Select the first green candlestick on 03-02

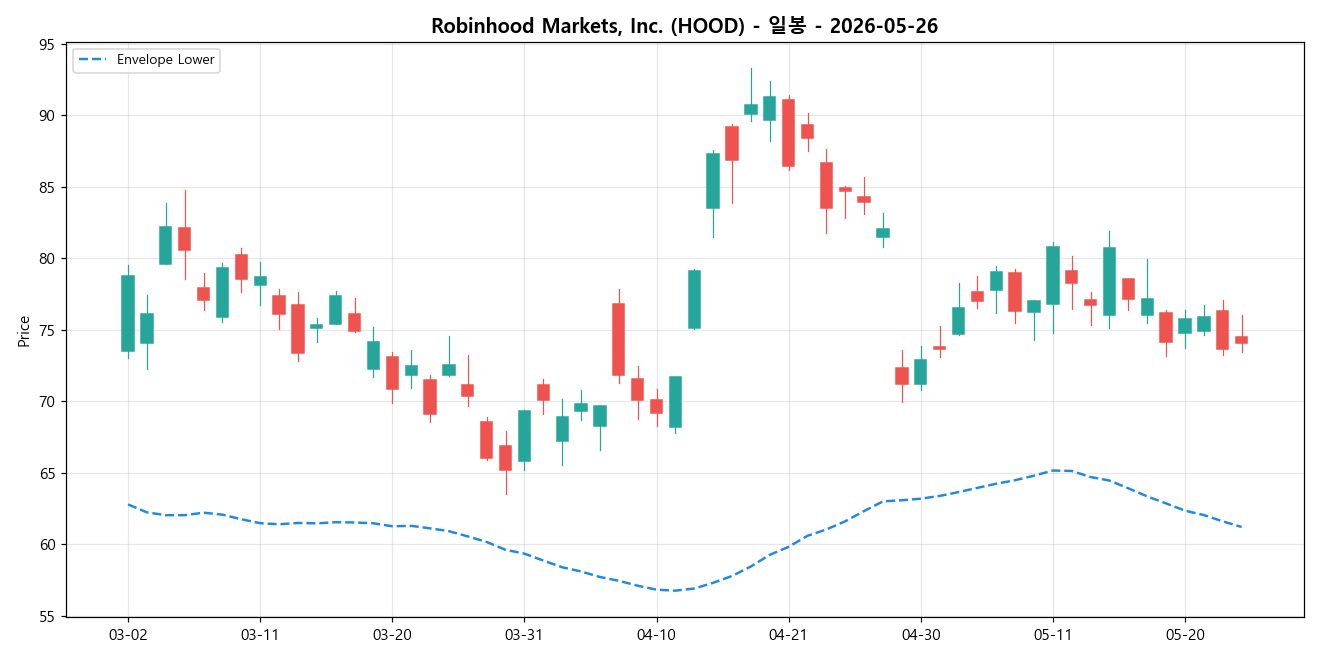coord(128,313)
